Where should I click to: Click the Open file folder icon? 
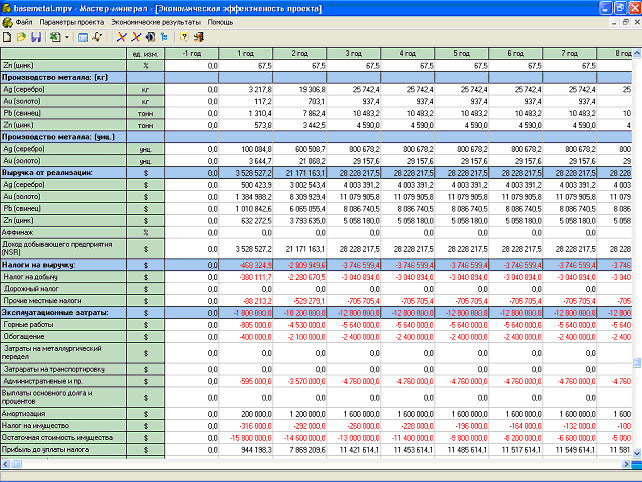[22, 37]
